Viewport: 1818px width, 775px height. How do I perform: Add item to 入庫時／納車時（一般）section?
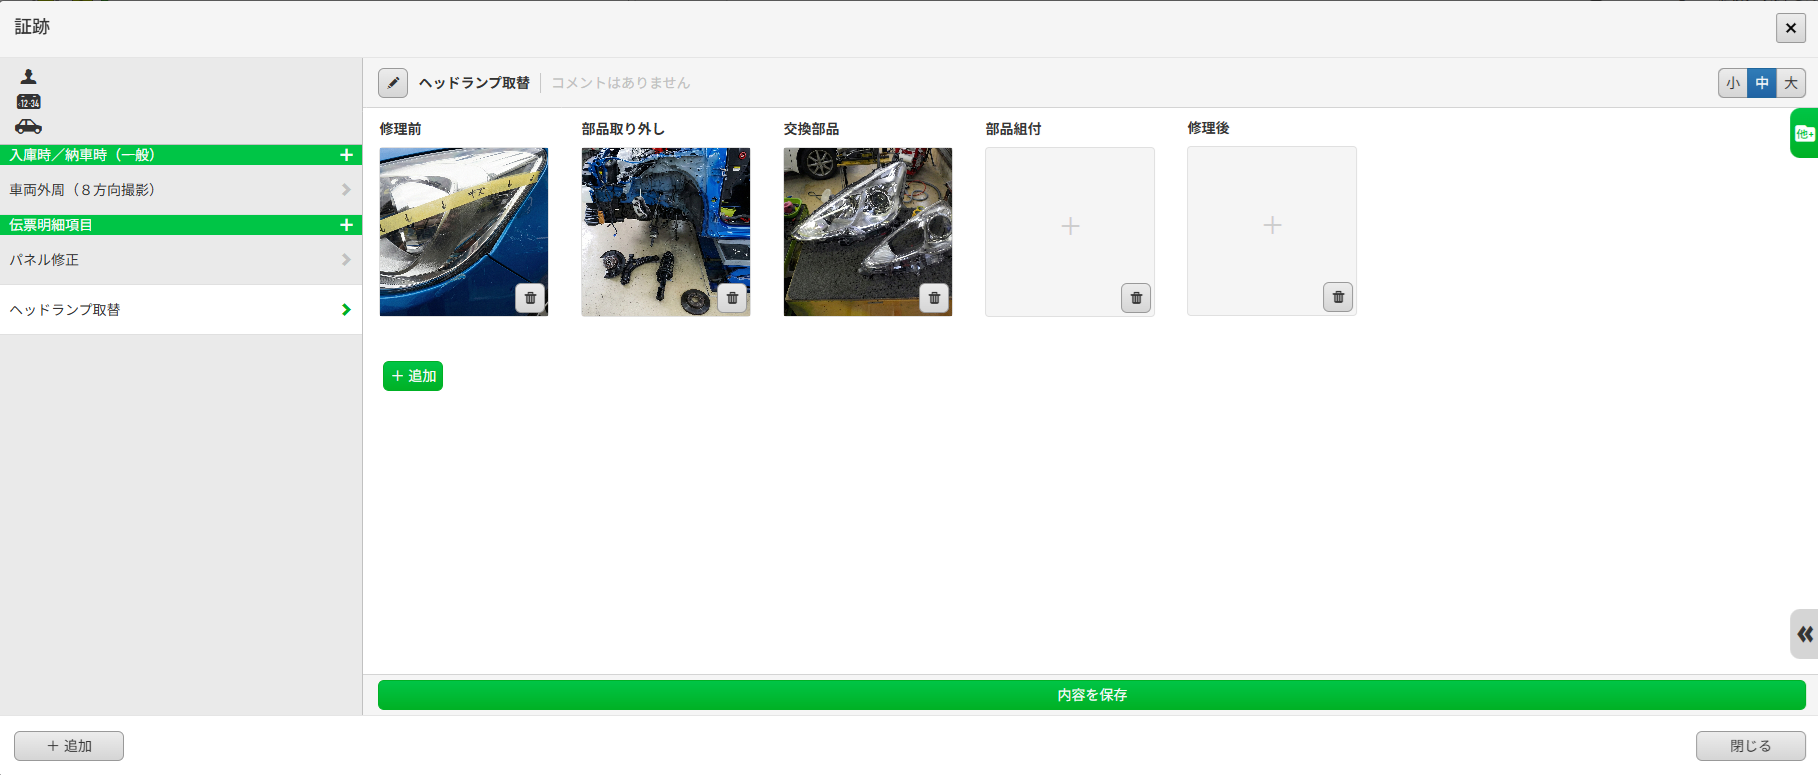[x=346, y=155]
